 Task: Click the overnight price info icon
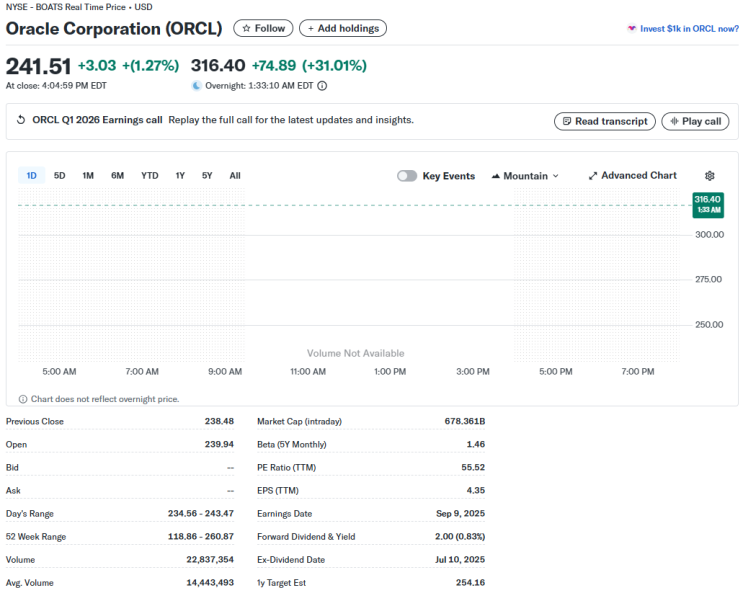click(x=322, y=86)
